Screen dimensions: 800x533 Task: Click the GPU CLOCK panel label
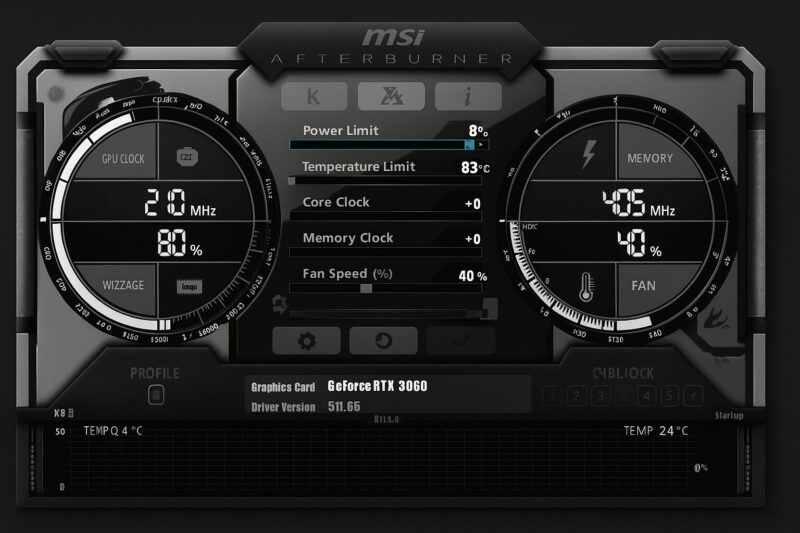click(x=123, y=159)
